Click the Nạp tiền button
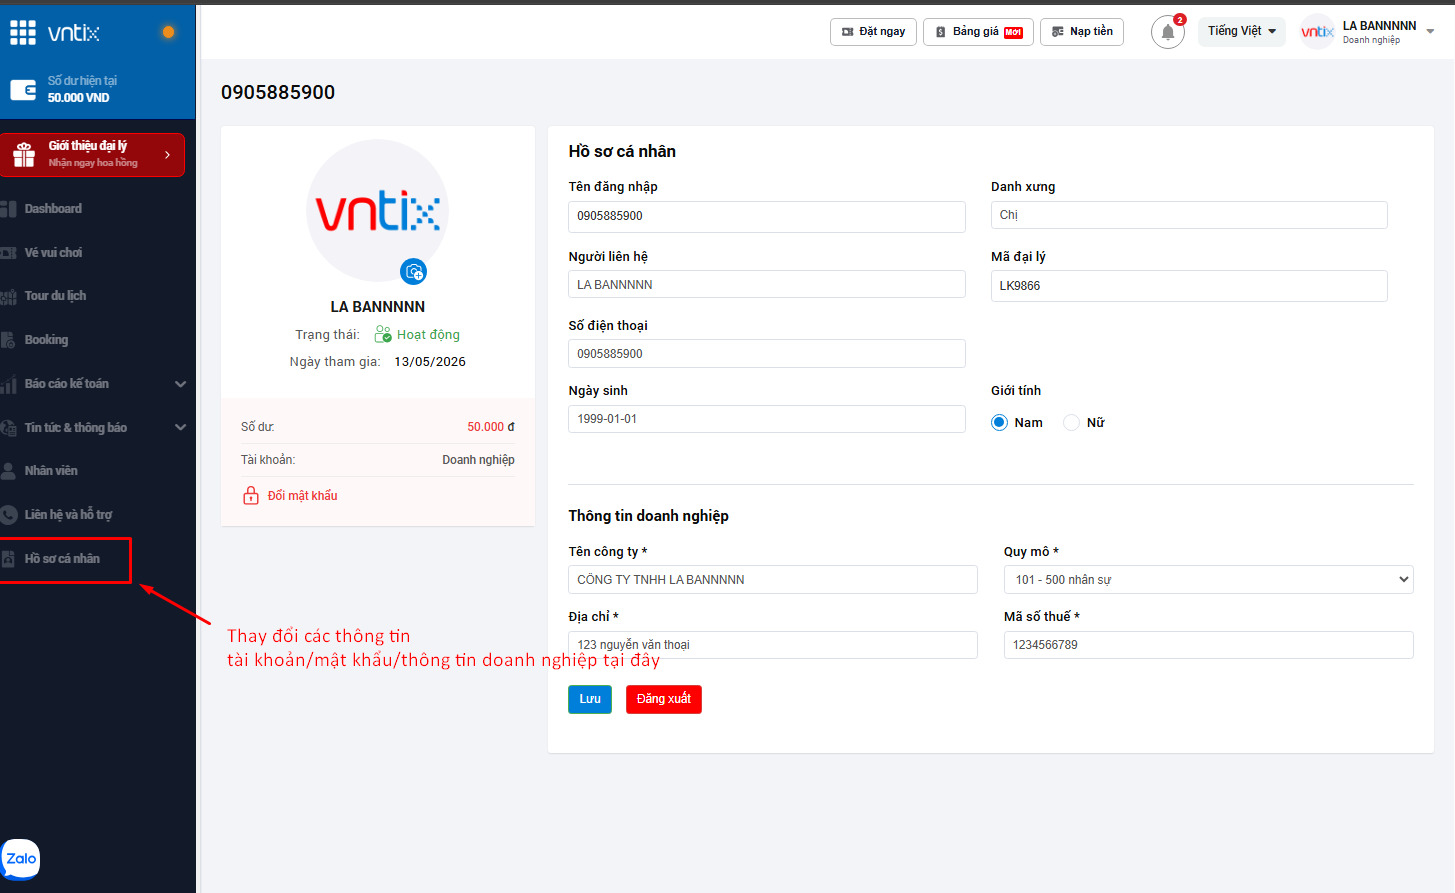This screenshot has height=893, width=1455. click(x=1082, y=32)
